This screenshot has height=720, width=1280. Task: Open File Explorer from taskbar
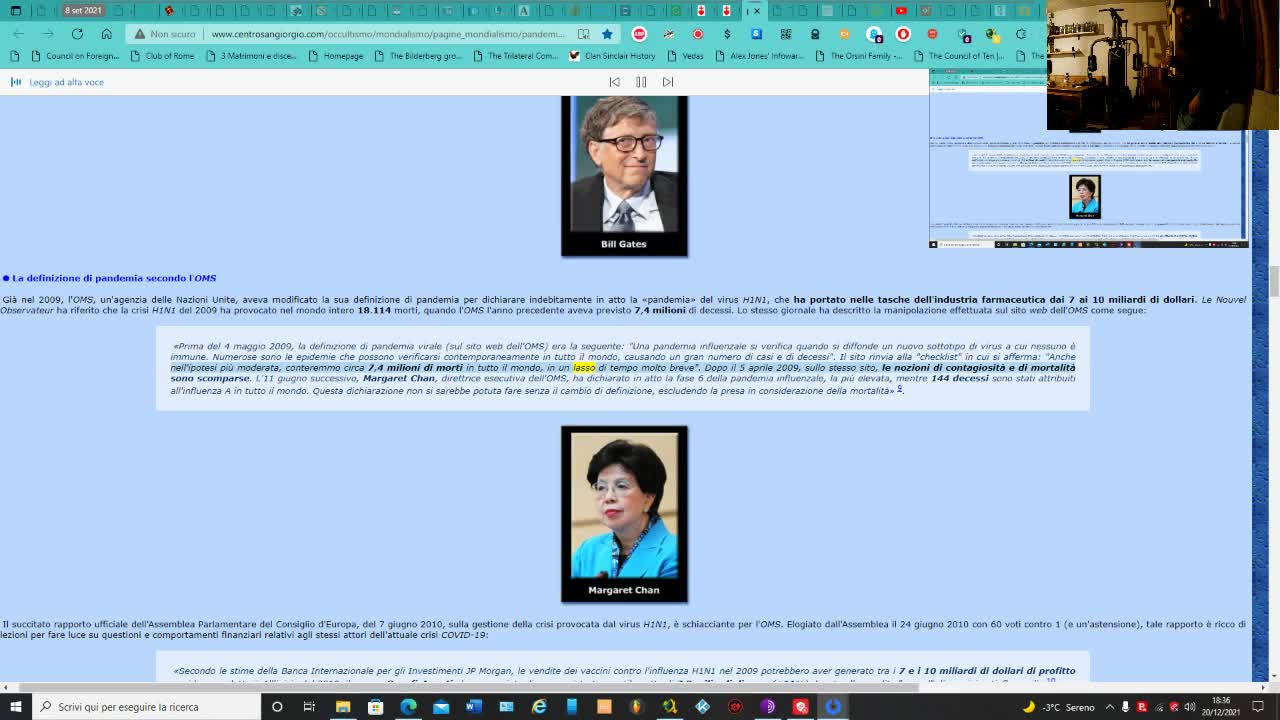[x=343, y=707]
